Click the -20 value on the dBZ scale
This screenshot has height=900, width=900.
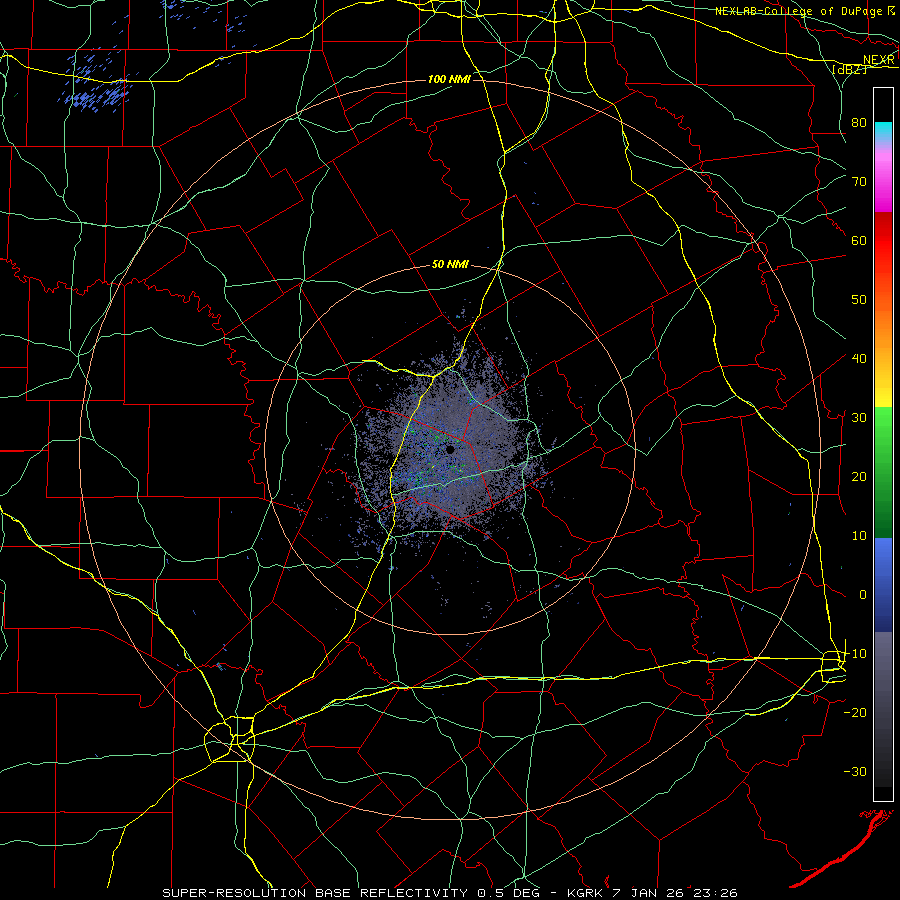[855, 713]
